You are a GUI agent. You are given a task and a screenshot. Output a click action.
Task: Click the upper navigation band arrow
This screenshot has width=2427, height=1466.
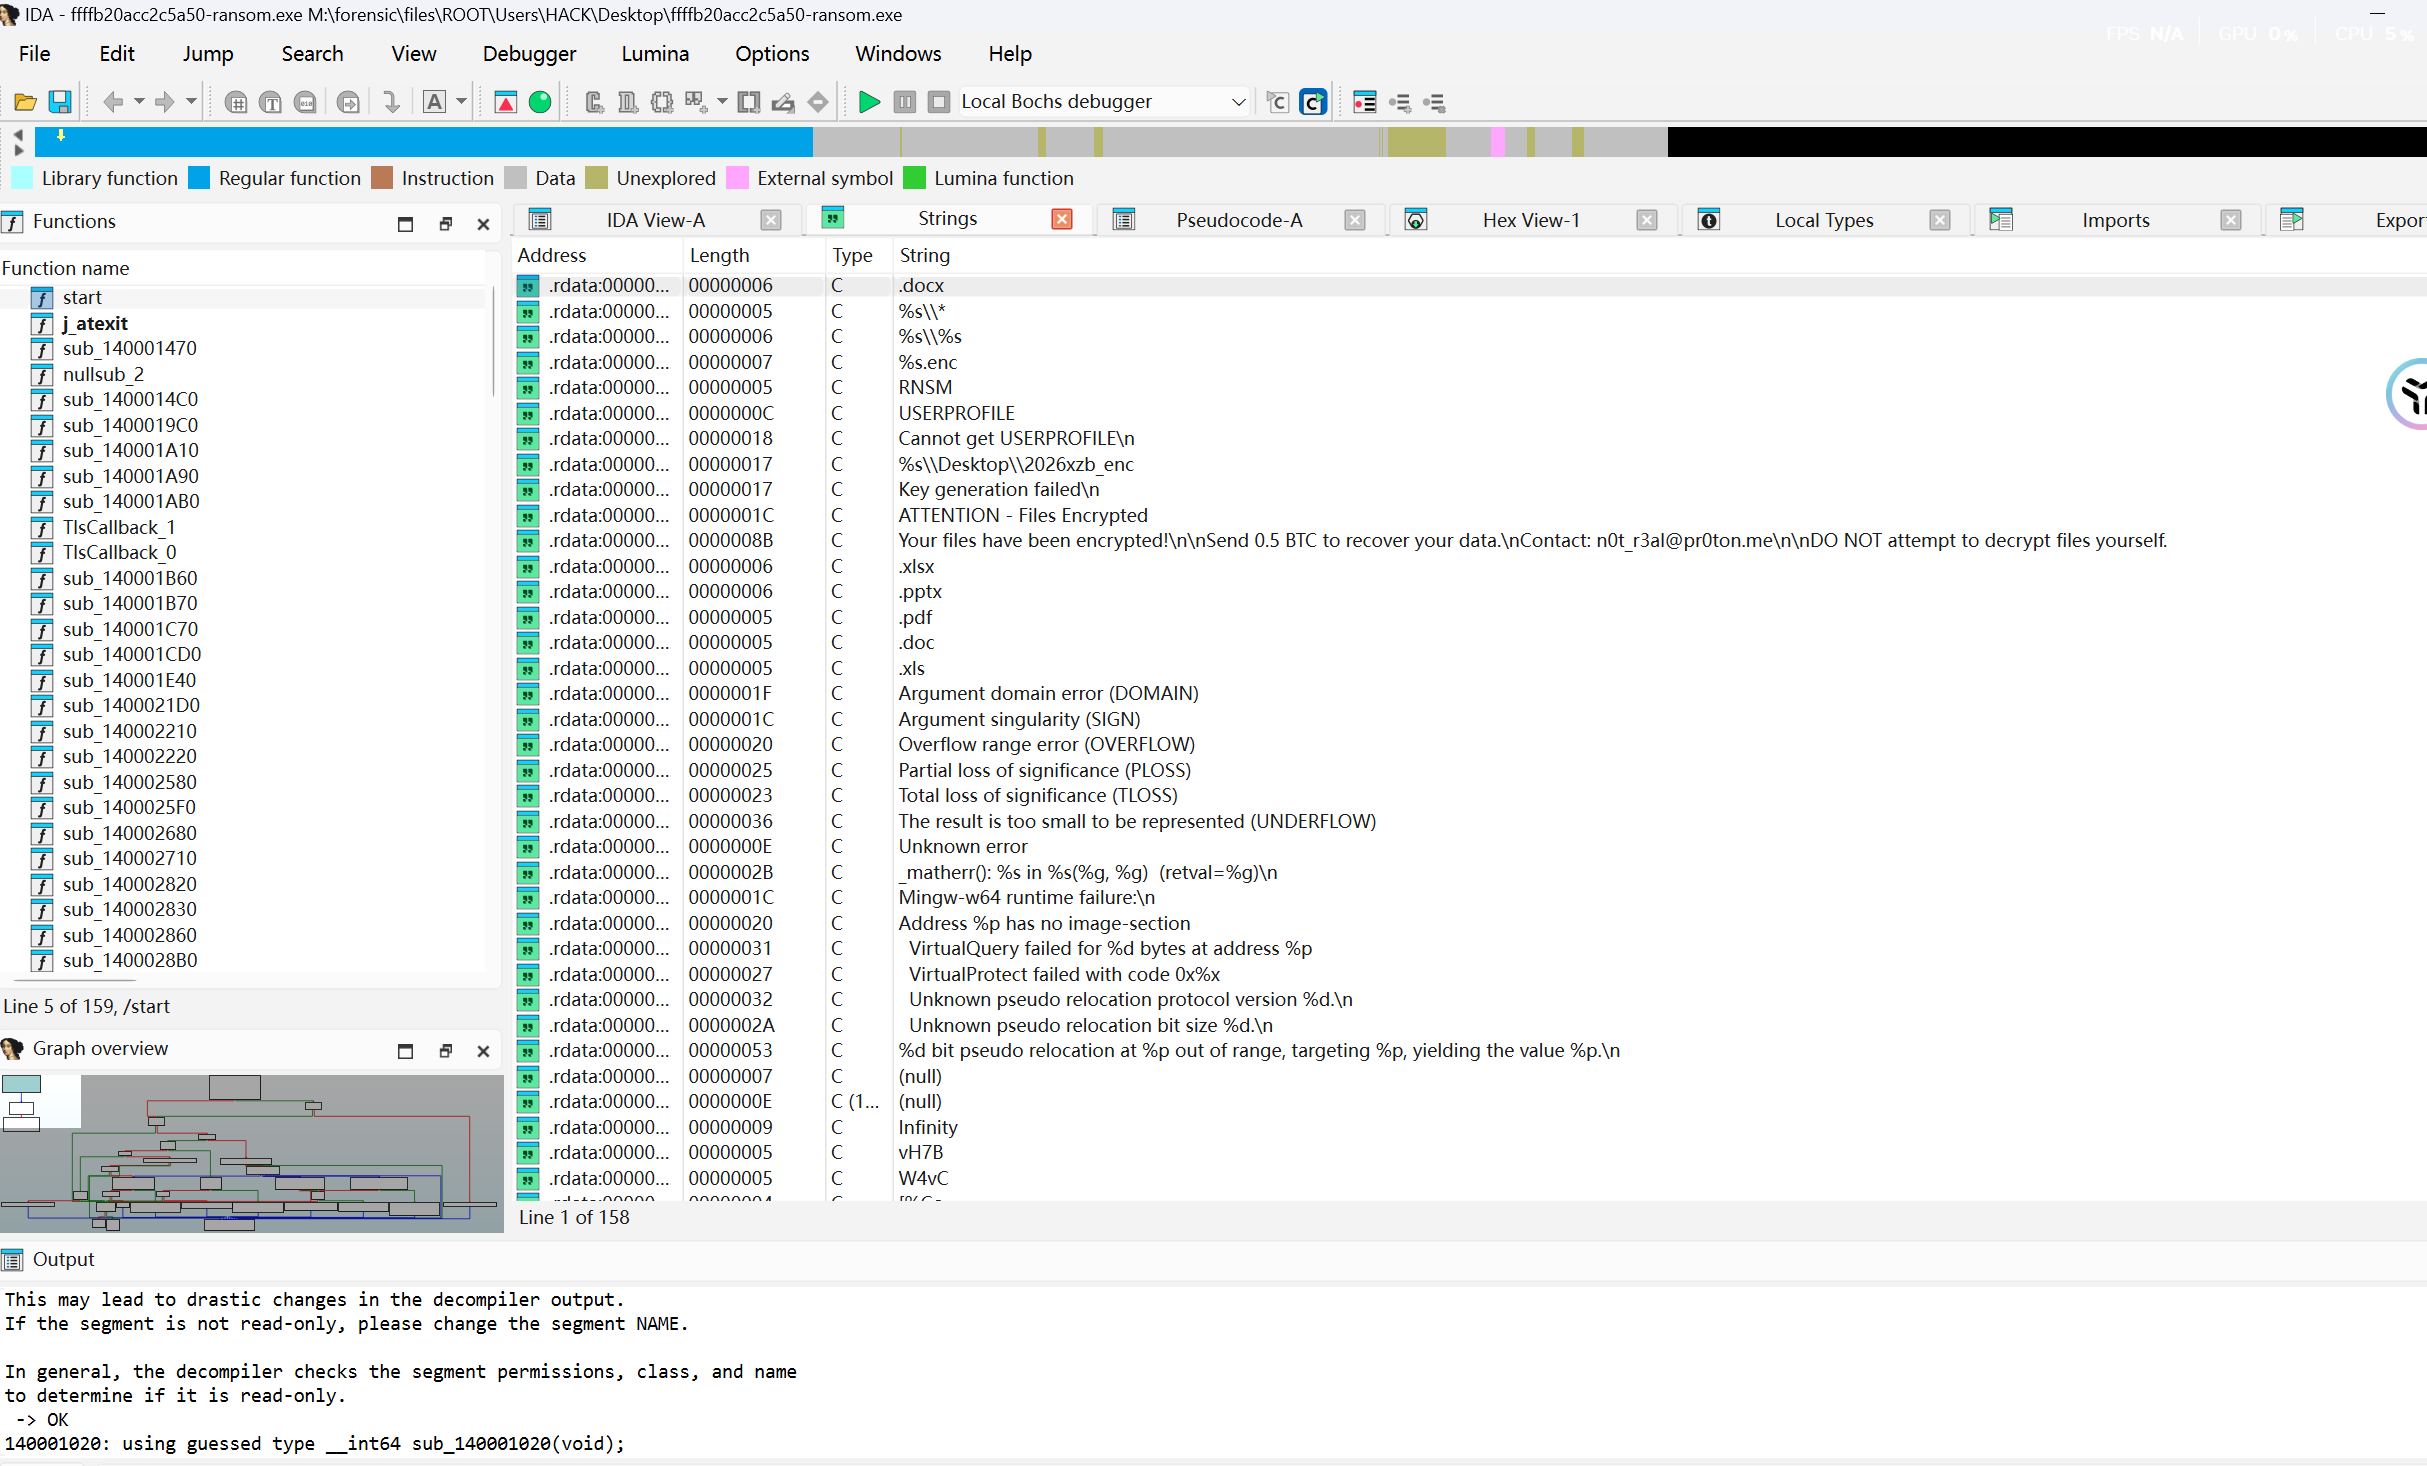[x=18, y=134]
